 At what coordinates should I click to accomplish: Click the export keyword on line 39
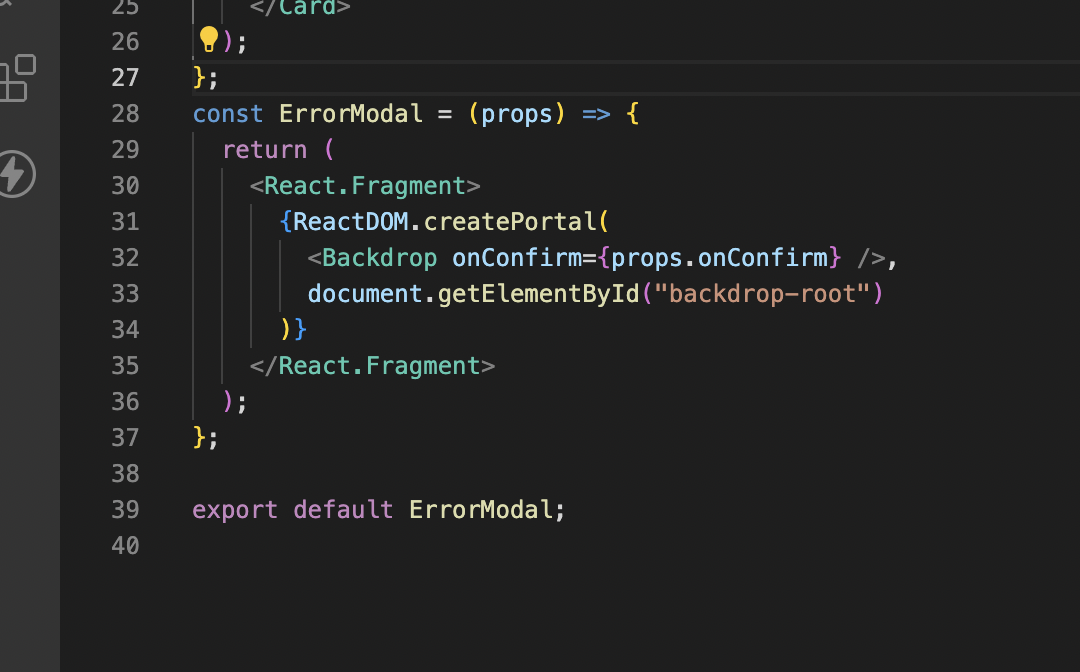pyautogui.click(x=235, y=510)
